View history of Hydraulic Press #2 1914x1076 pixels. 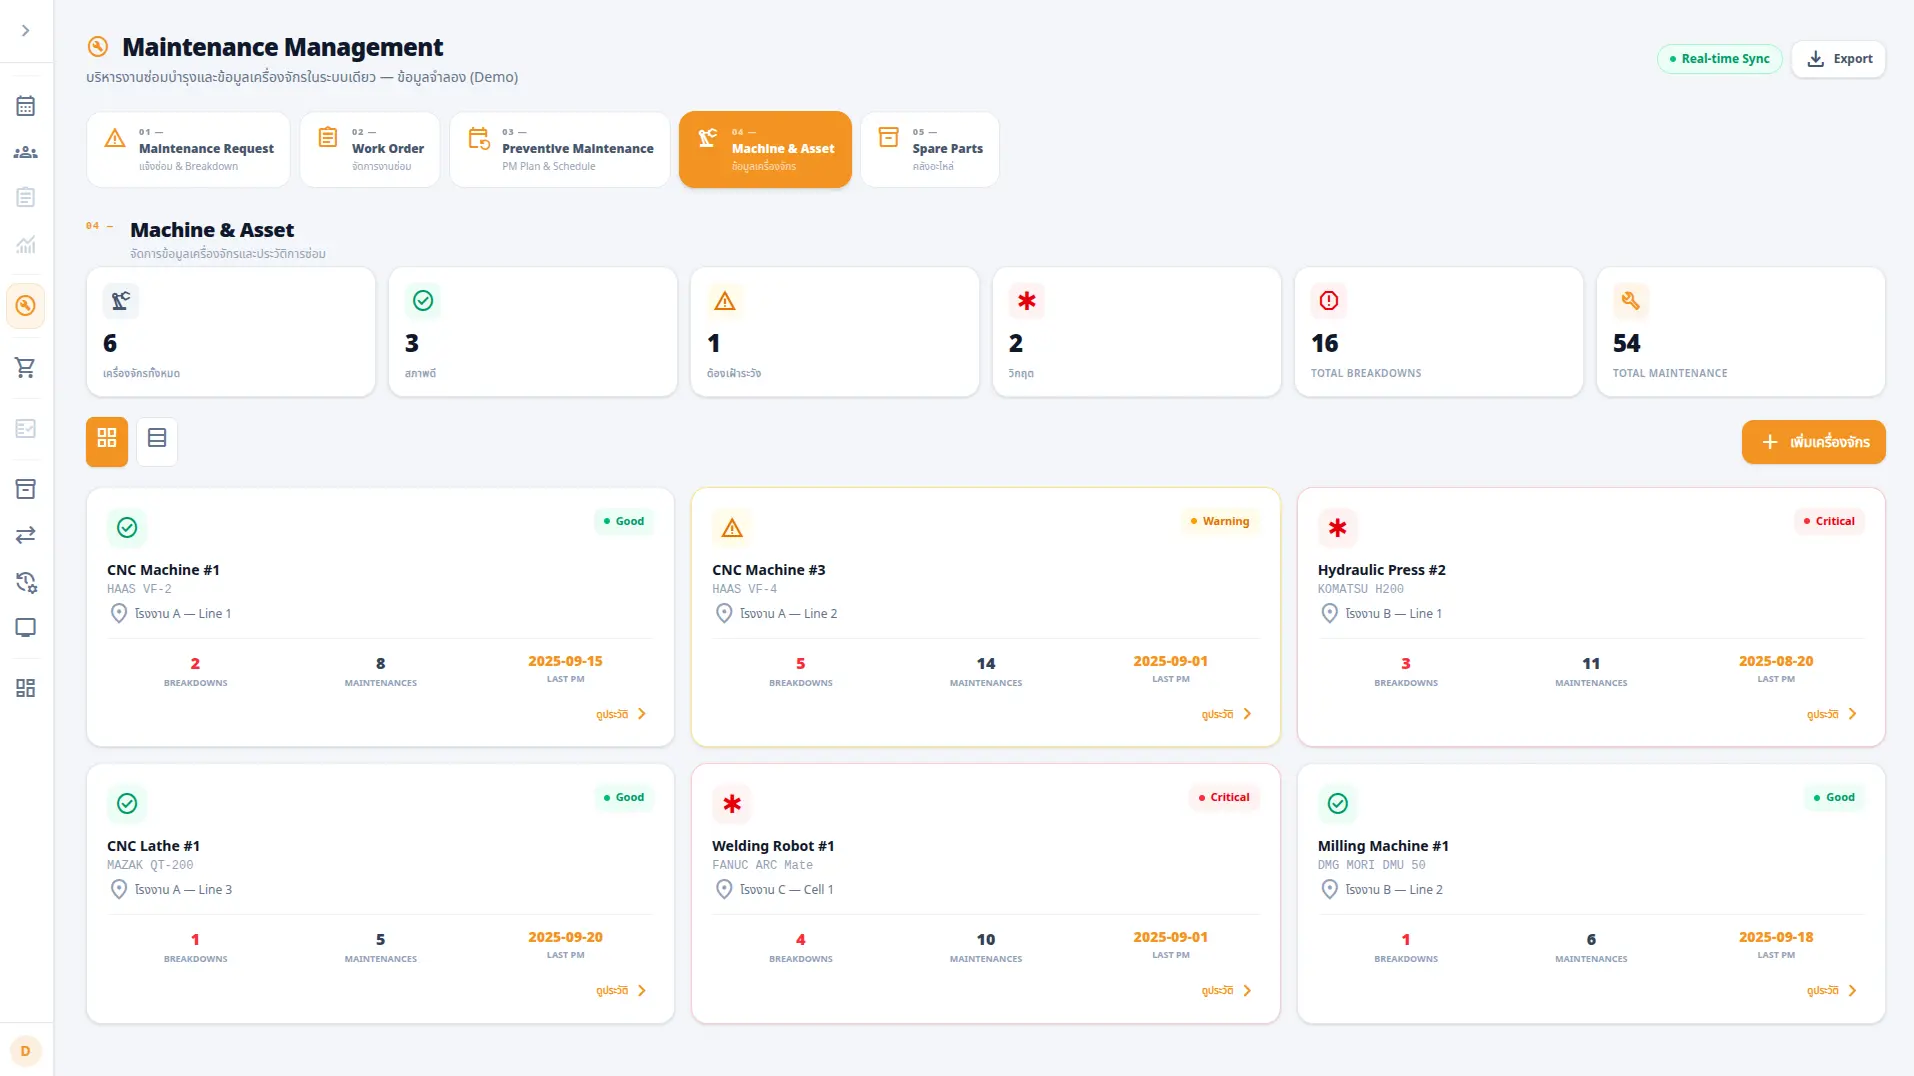point(1832,714)
